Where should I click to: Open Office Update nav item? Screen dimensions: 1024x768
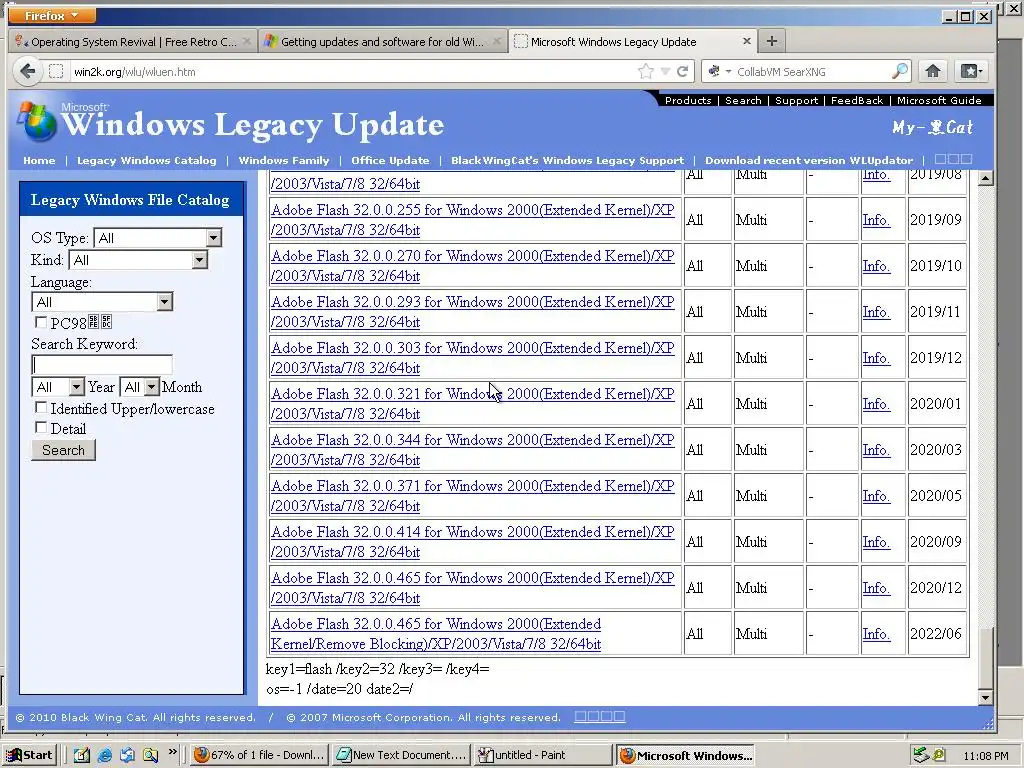pyautogui.click(x=390, y=160)
